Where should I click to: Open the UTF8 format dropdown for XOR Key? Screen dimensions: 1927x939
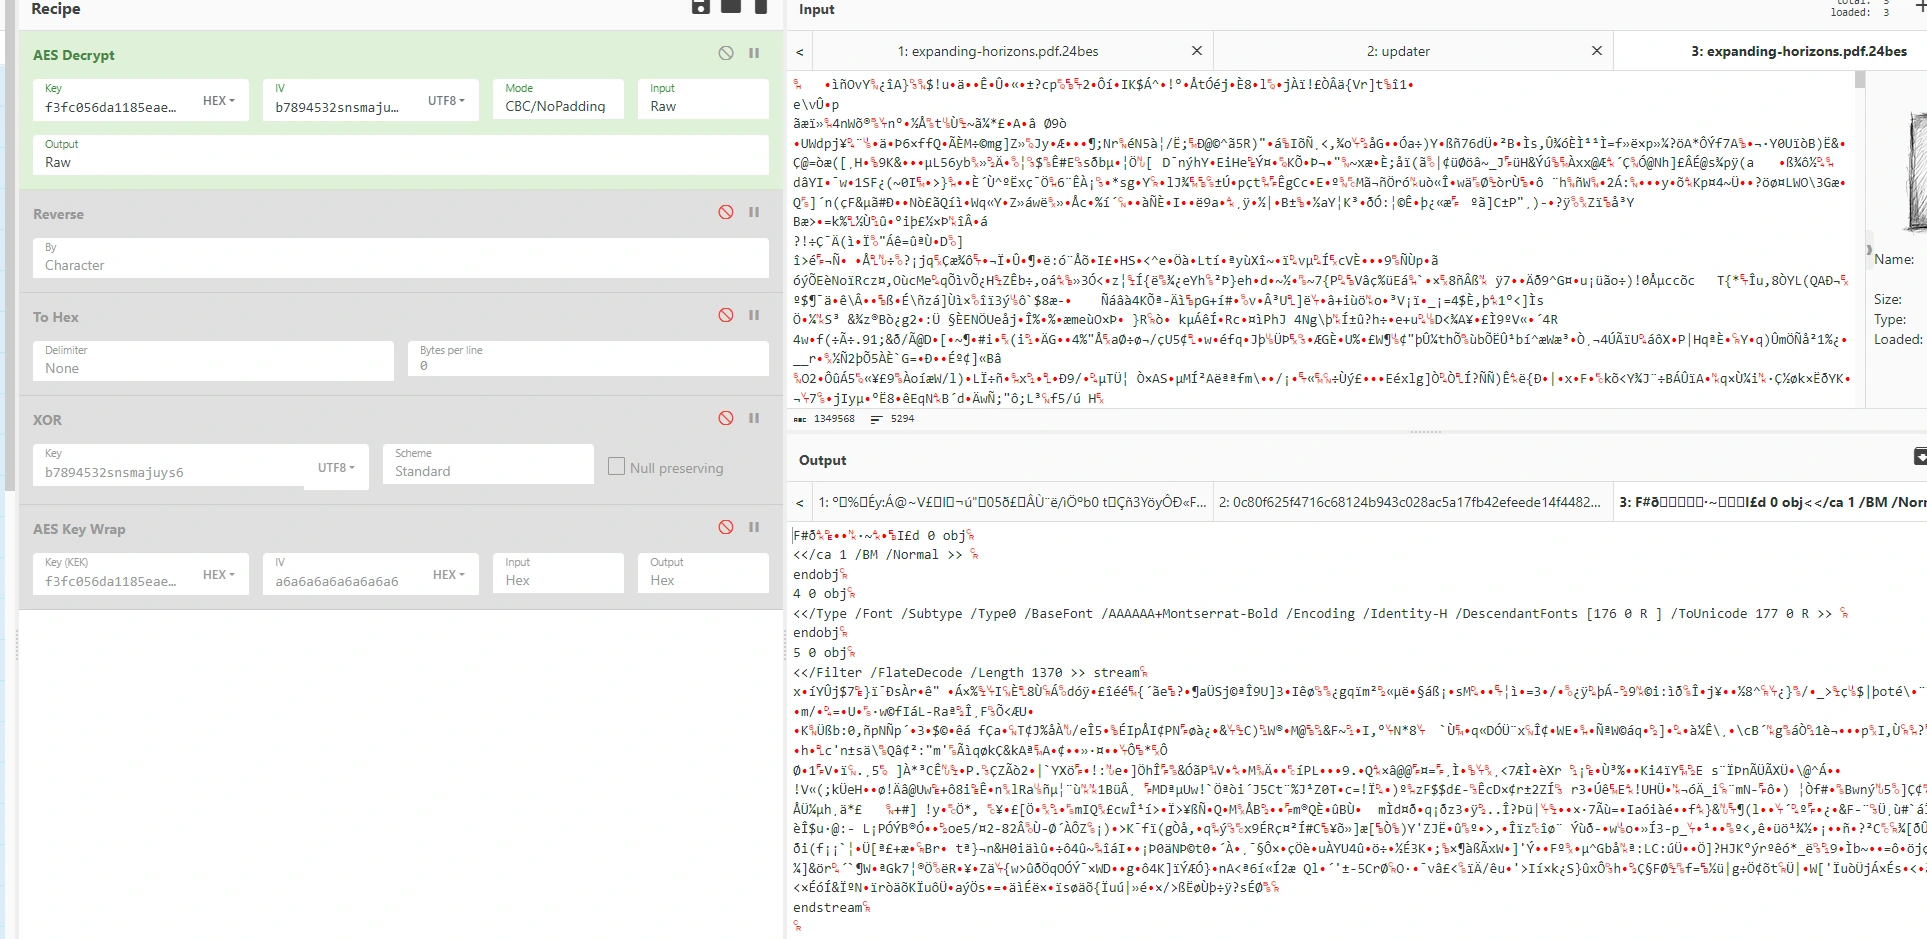[336, 468]
